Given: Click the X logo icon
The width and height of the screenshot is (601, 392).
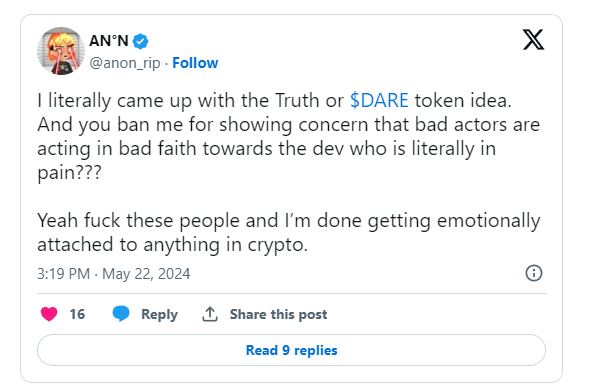Looking at the screenshot, I should [x=533, y=39].
